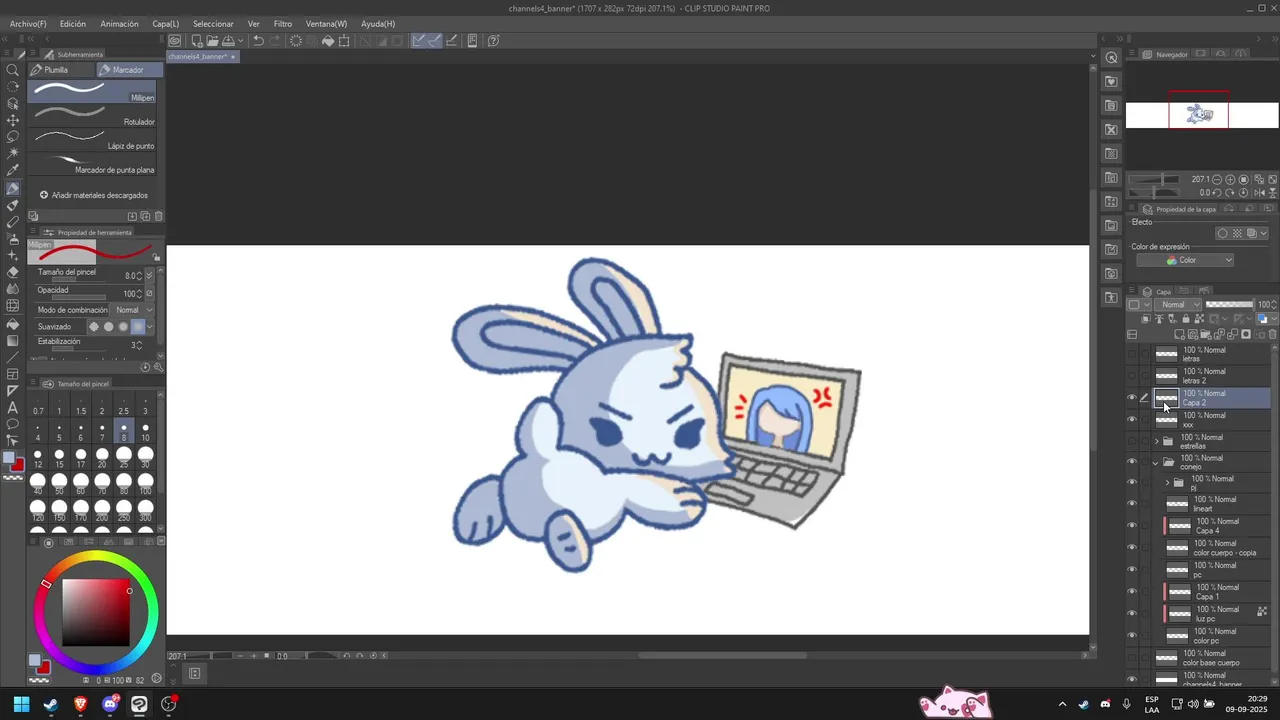Collapse the conejo folder
Screen dimensions: 1280x720
1157,462
